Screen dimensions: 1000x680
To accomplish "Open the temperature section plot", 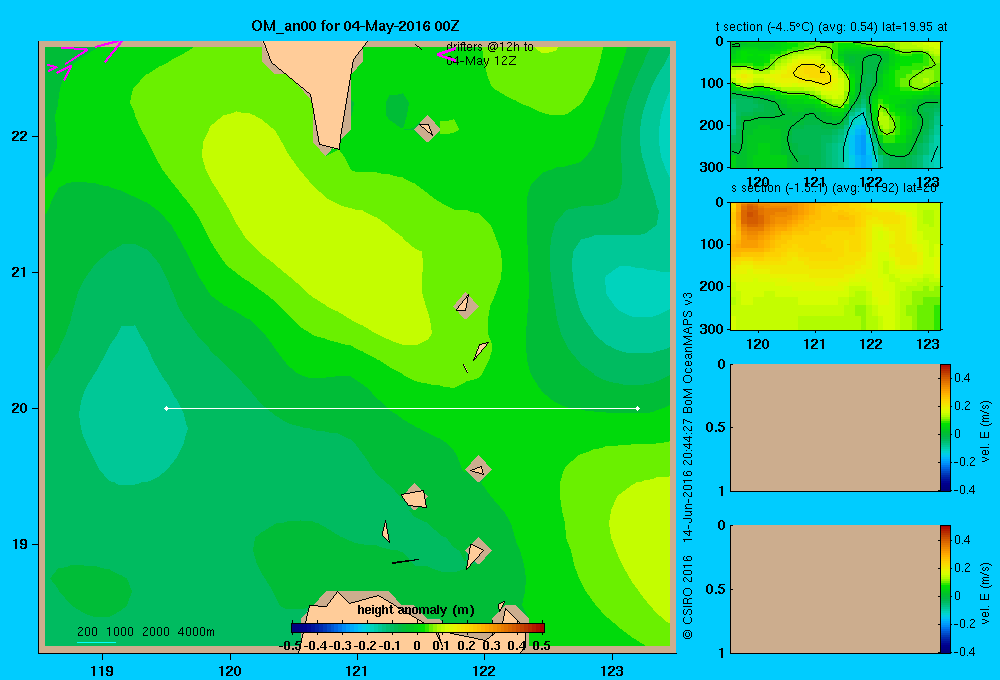I will pos(835,105).
